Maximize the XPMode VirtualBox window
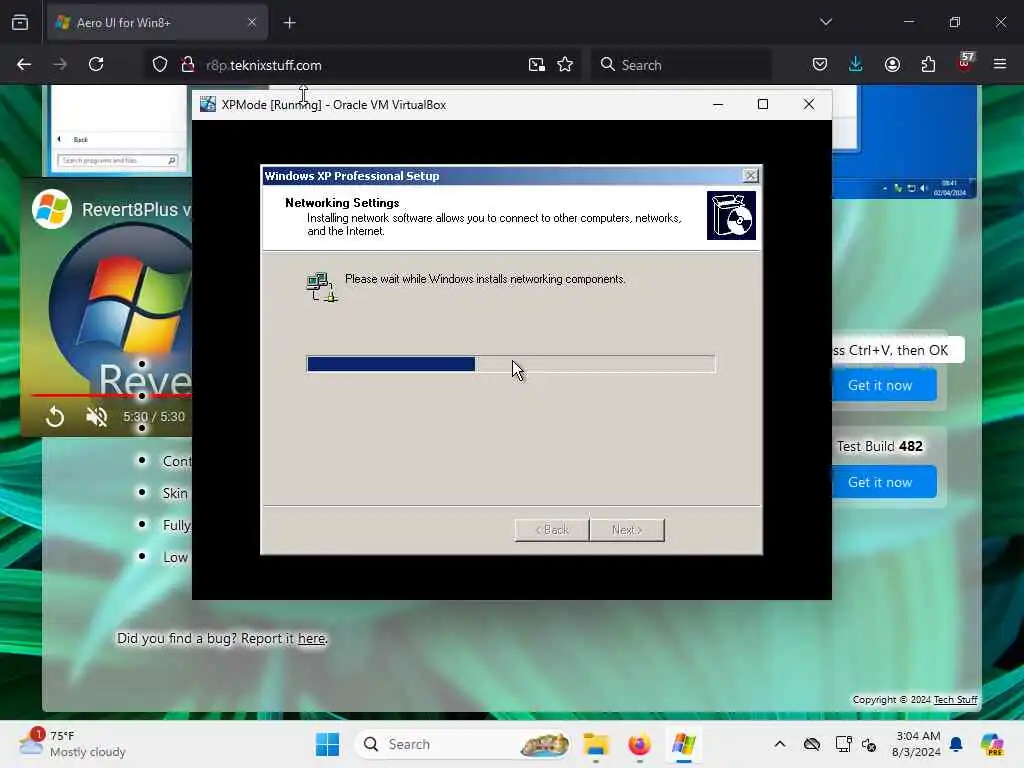The height and width of the screenshot is (768, 1024). pyautogui.click(x=763, y=104)
